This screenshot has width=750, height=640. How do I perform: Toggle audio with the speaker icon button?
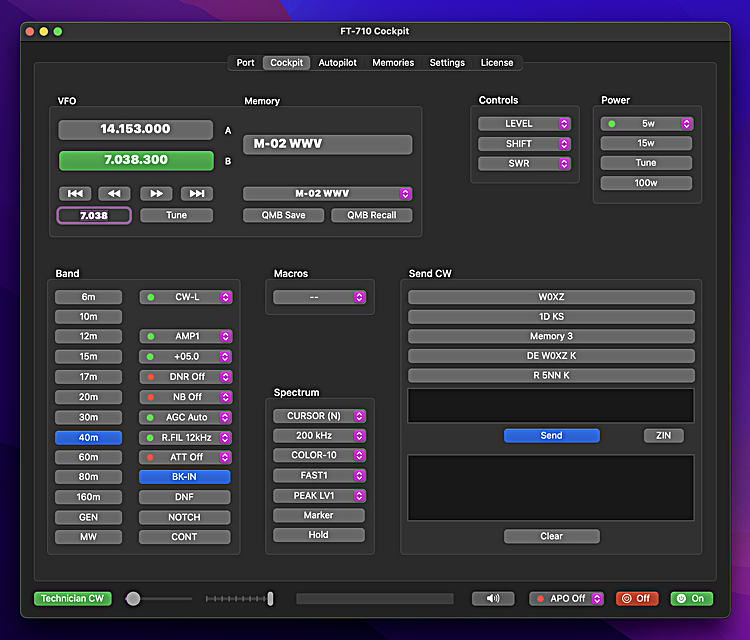tap(493, 598)
